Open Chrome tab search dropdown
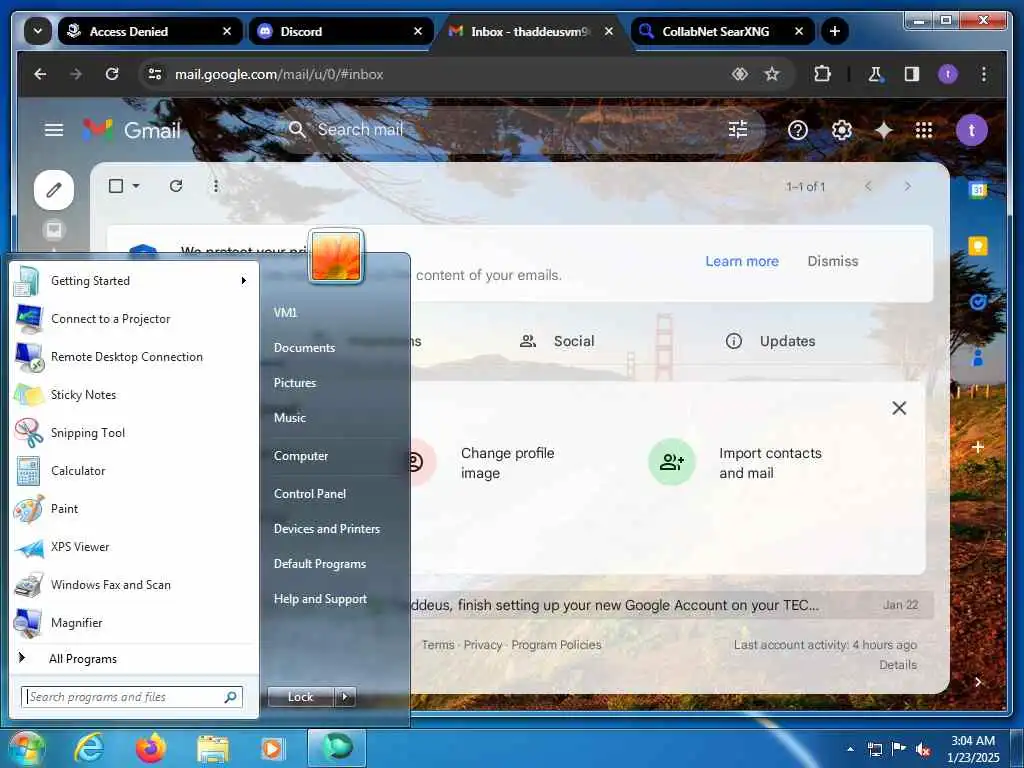1024x768 pixels. 37,31
